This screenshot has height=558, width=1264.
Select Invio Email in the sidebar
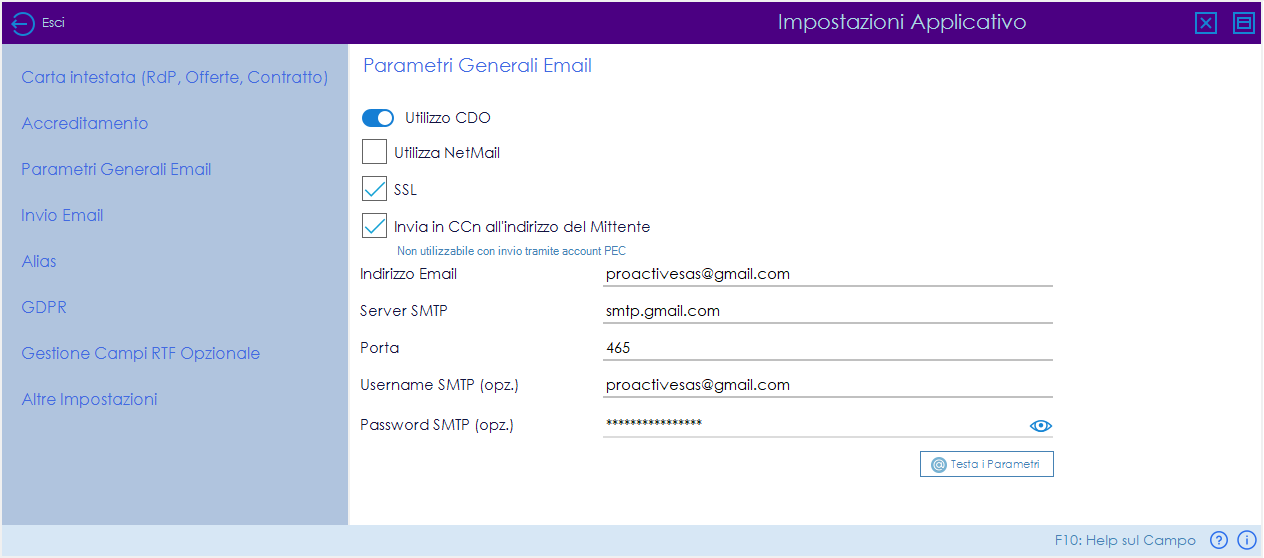pyautogui.click(x=62, y=215)
